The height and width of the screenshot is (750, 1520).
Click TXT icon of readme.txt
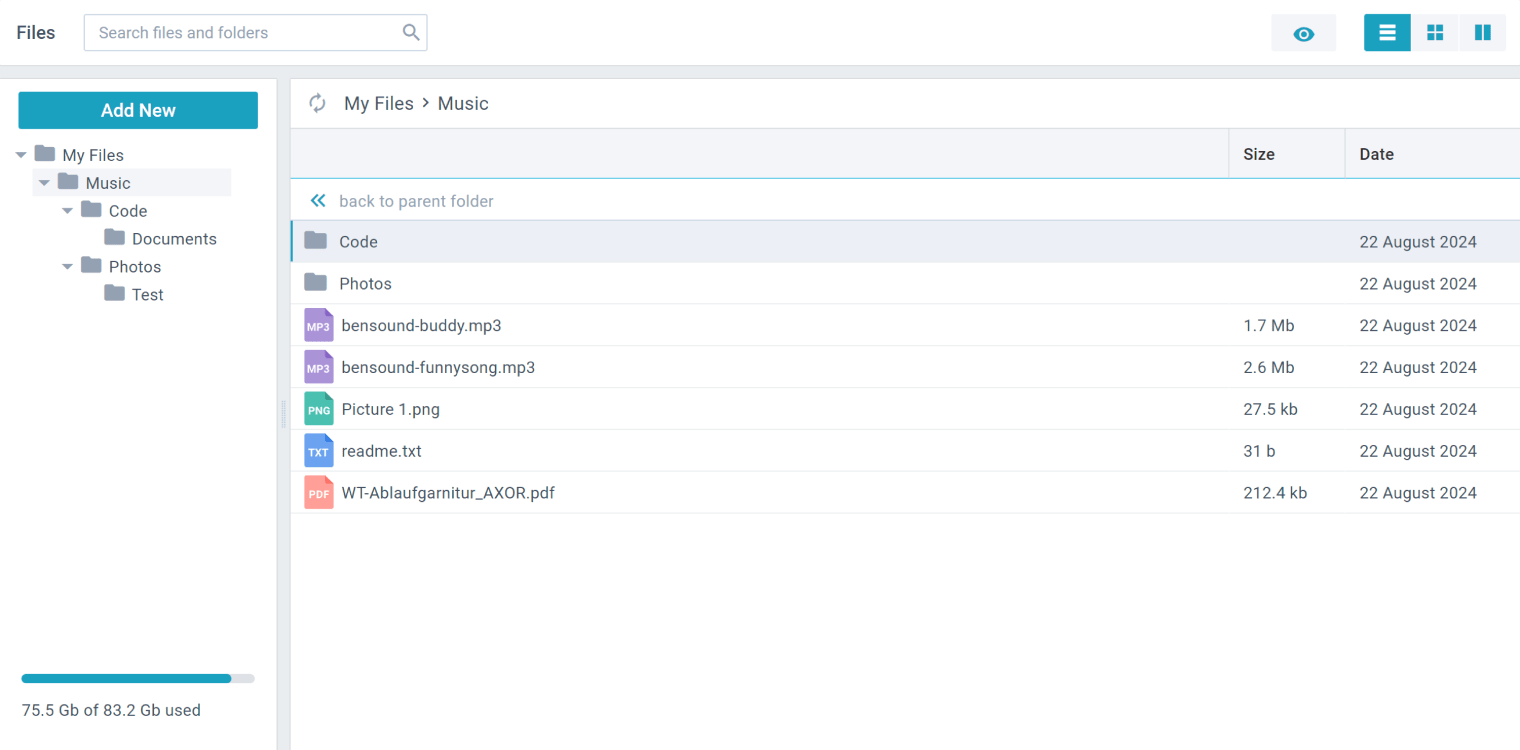click(x=318, y=451)
